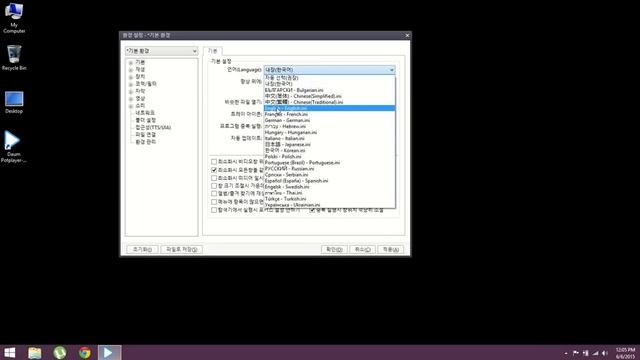Viewport: 640px width, 360px height.
Task: Open the volume speaker tray icon
Action: point(605,353)
